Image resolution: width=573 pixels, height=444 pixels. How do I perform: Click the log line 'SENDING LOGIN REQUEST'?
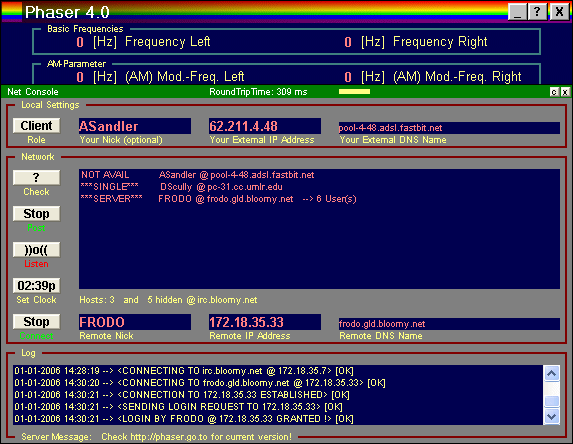pos(178,407)
